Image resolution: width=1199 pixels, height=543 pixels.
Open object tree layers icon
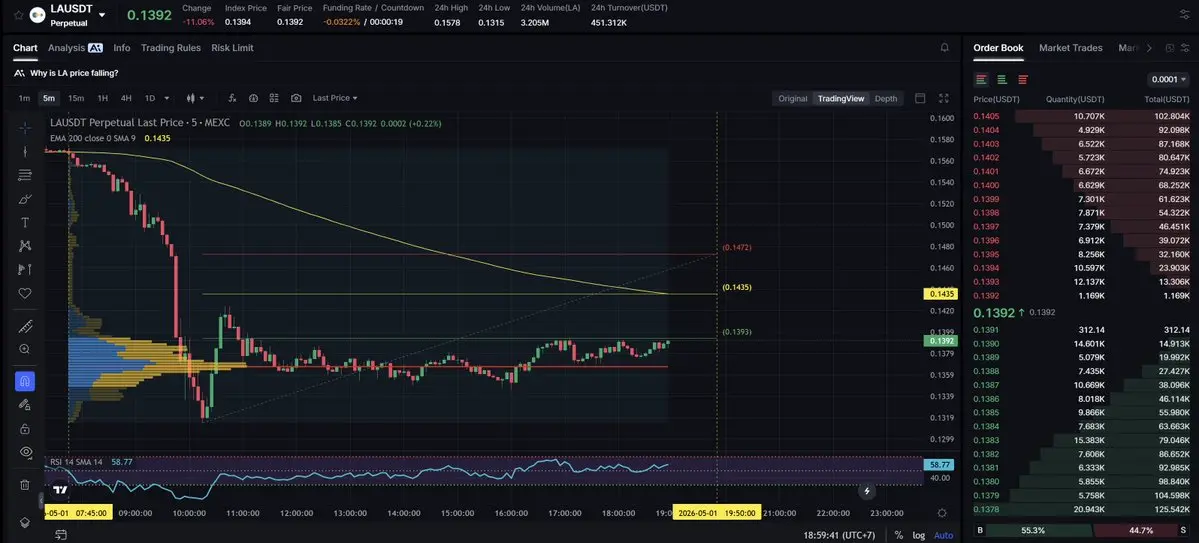[24, 522]
